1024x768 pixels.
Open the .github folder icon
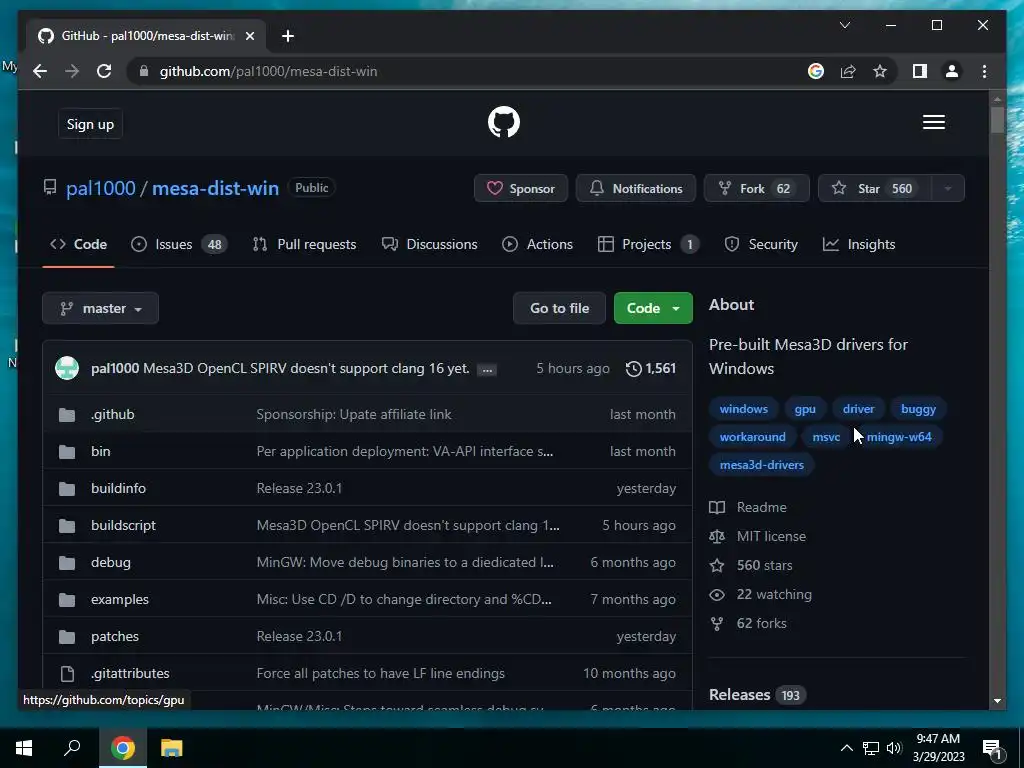click(x=67, y=415)
